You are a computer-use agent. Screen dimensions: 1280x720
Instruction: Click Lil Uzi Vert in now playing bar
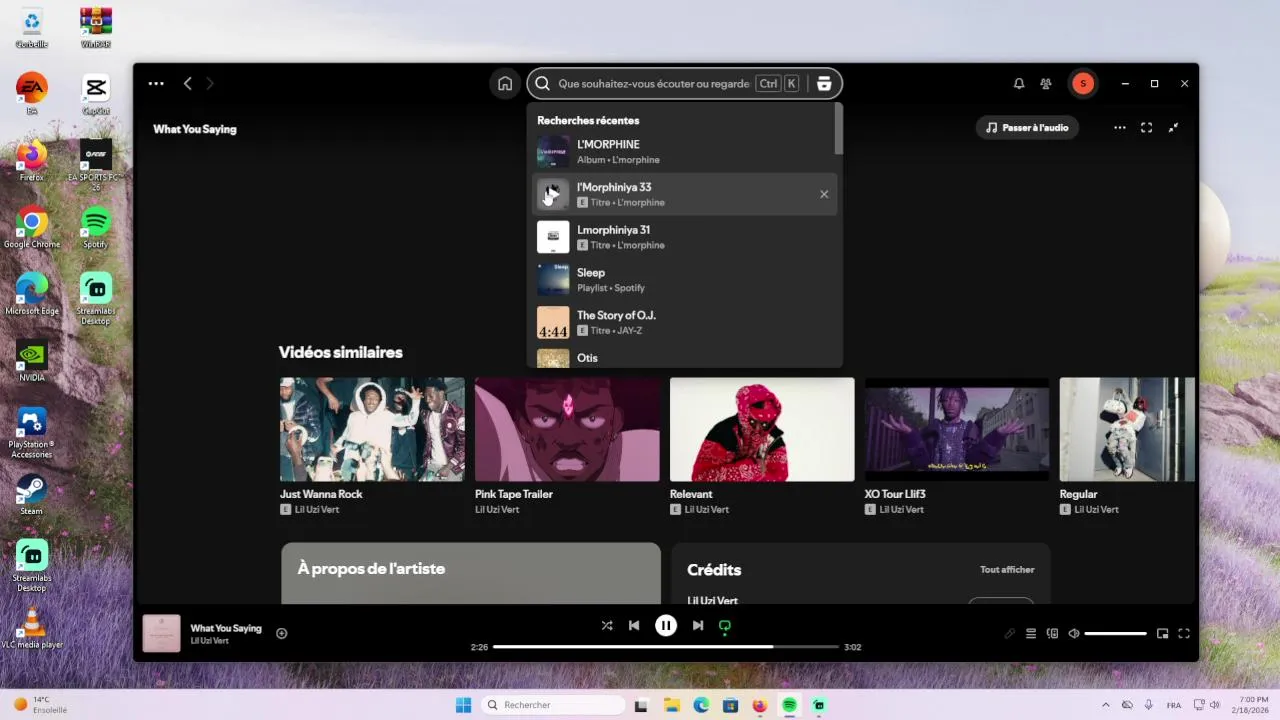[x=210, y=641]
